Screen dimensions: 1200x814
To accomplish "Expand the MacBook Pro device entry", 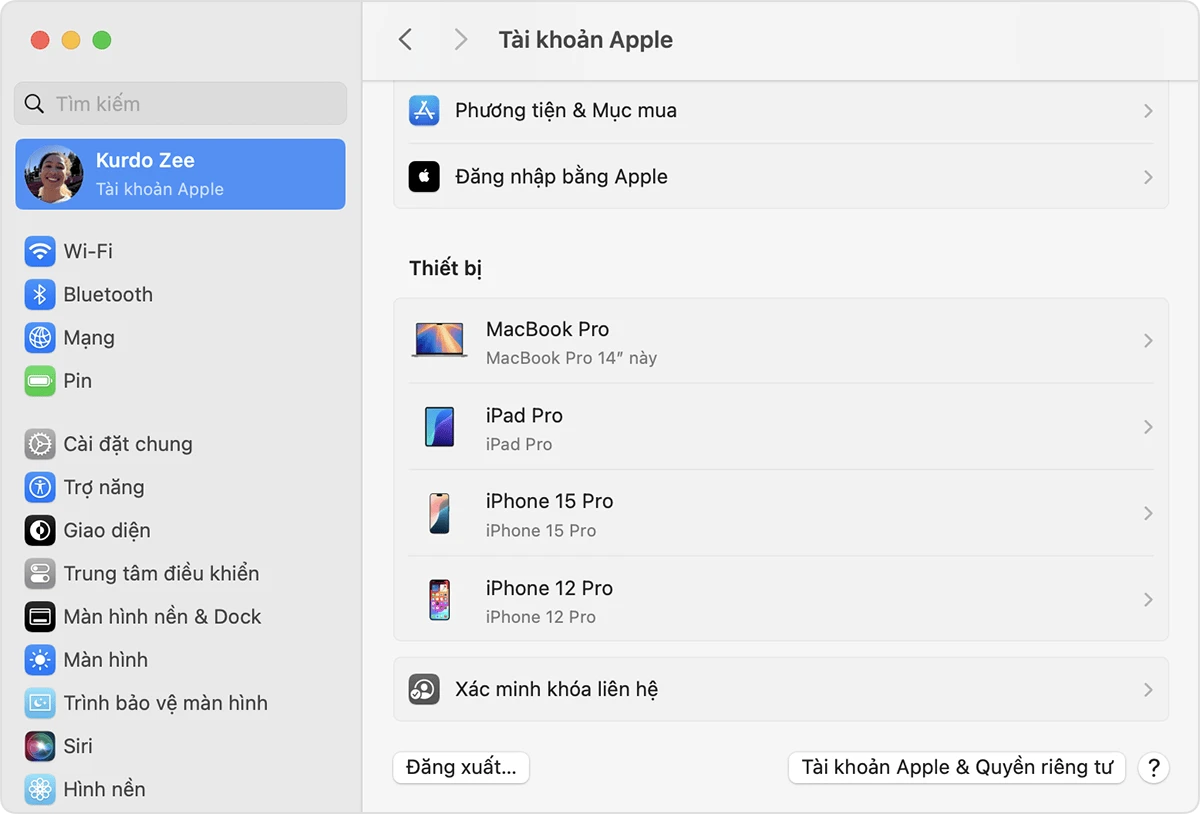I will (1147, 341).
